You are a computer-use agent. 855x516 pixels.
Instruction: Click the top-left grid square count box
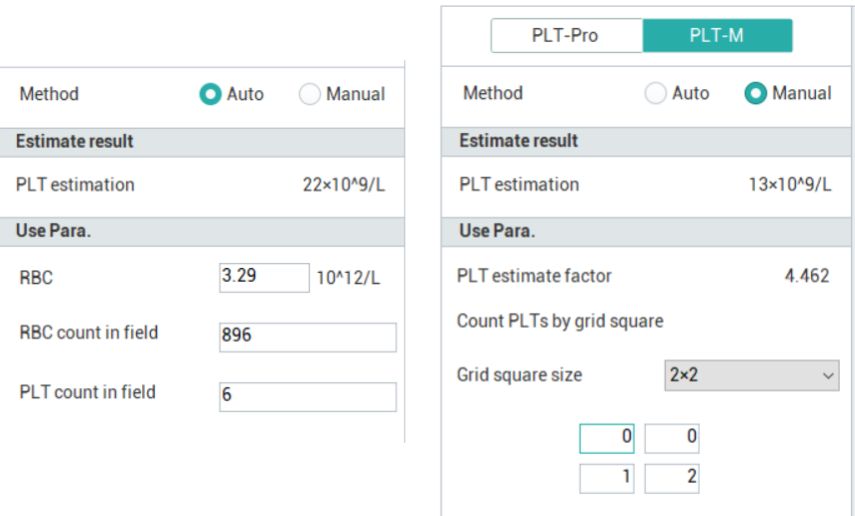(606, 438)
